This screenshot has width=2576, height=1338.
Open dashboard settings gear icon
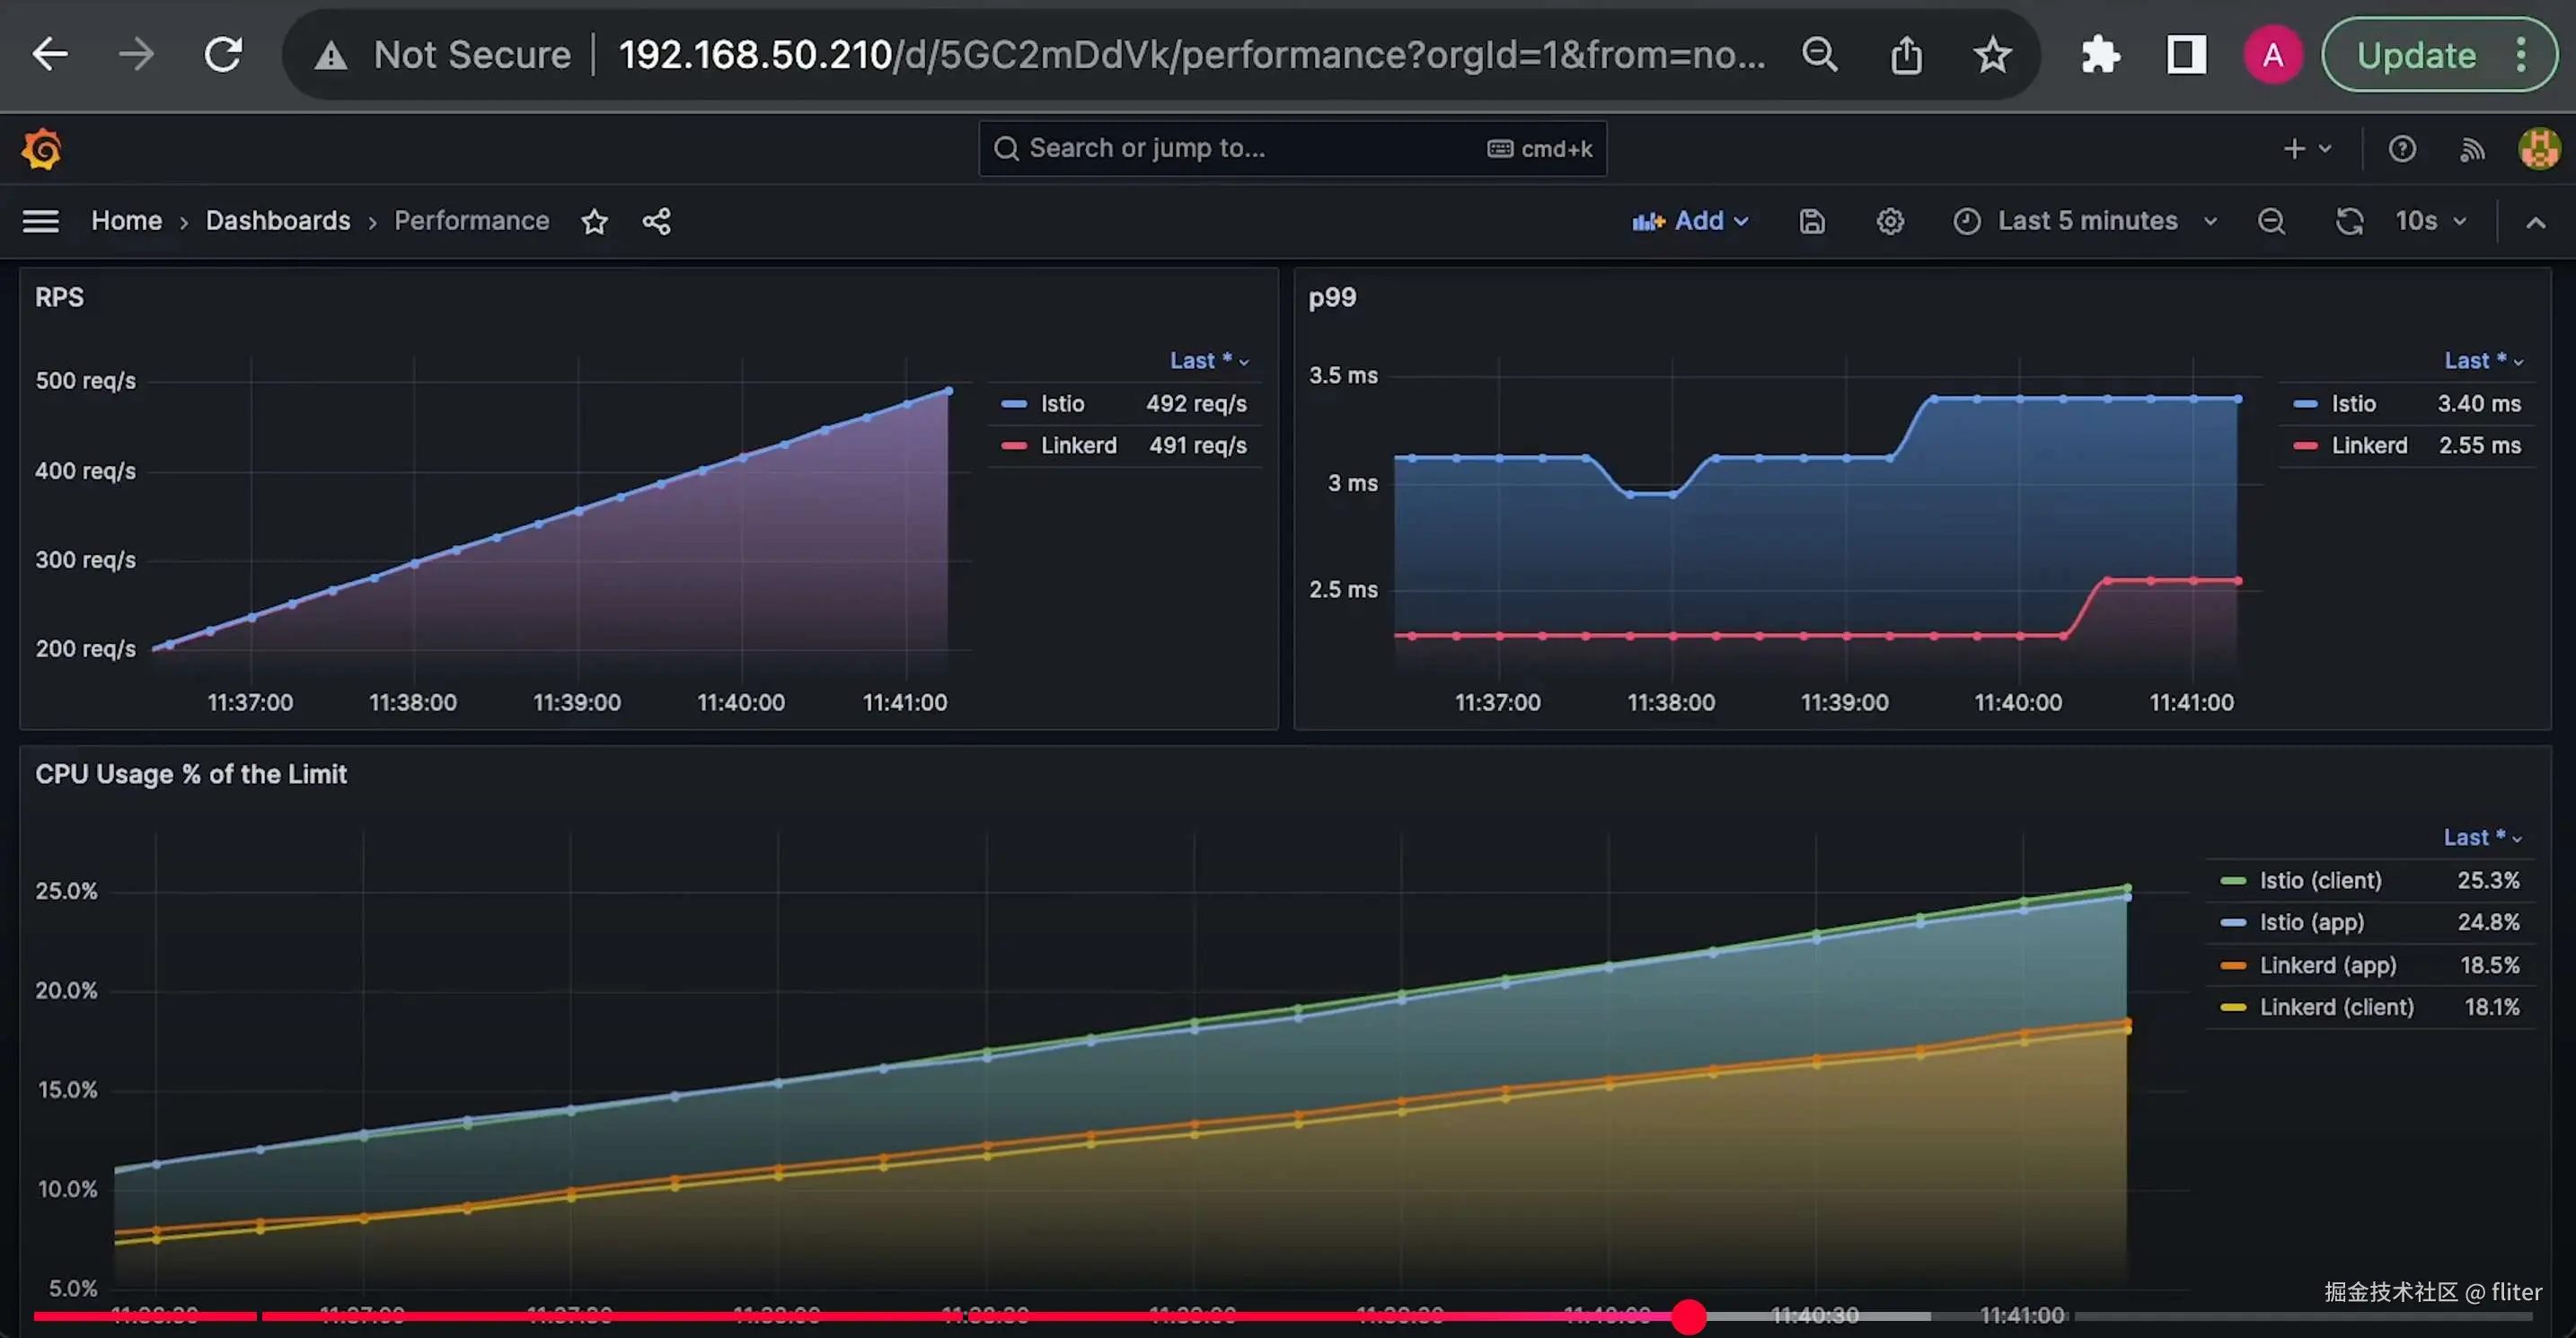pyautogui.click(x=1889, y=221)
